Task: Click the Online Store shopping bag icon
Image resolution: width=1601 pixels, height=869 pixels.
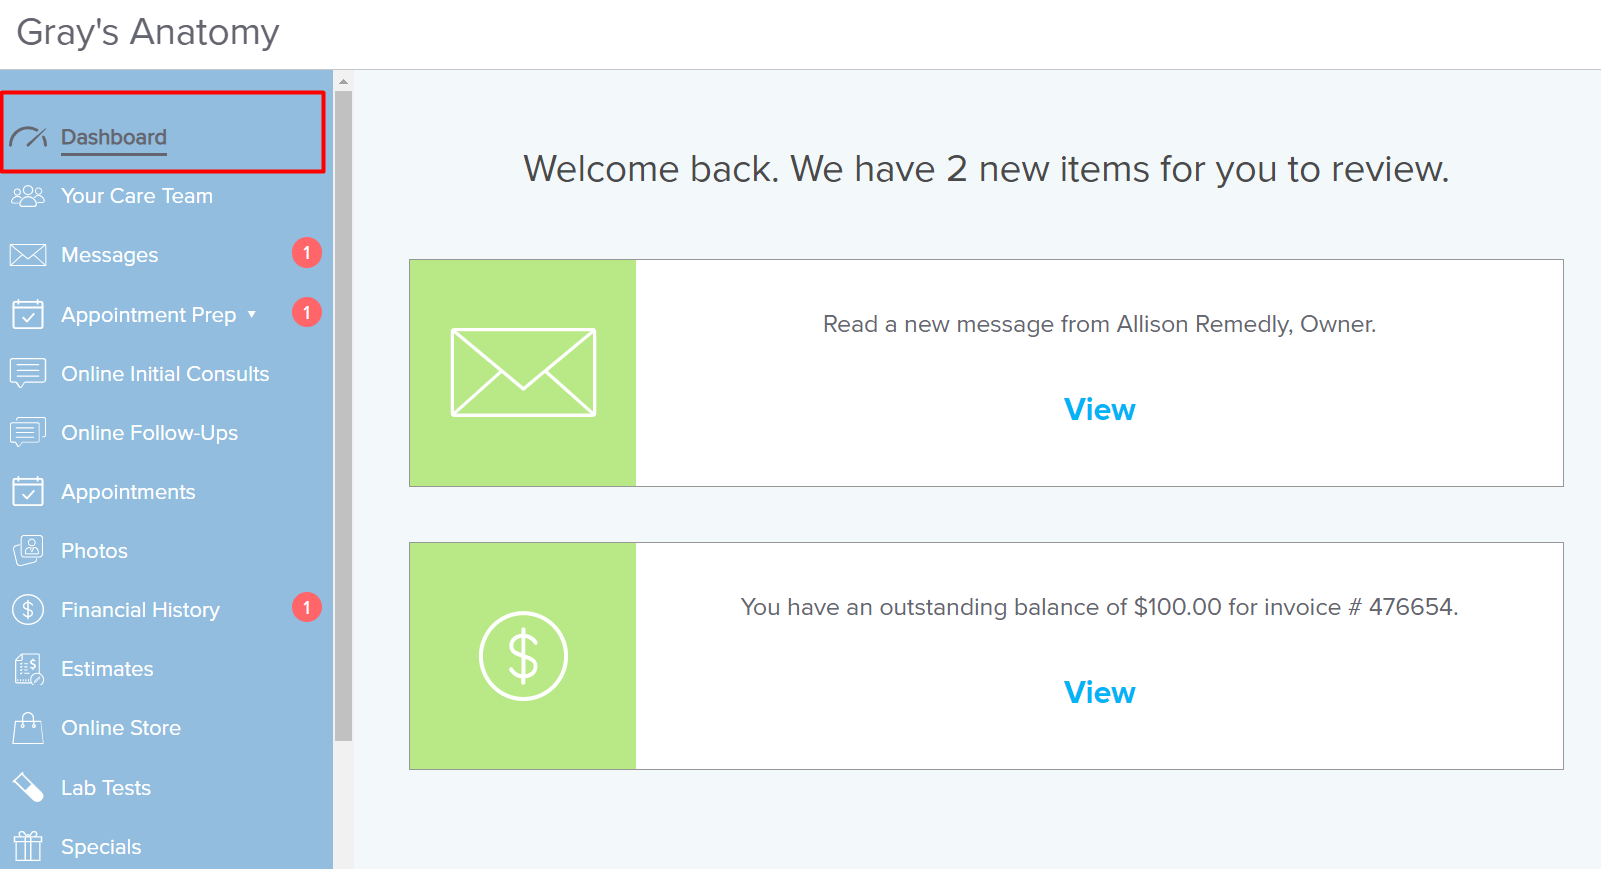Action: pyautogui.click(x=28, y=728)
